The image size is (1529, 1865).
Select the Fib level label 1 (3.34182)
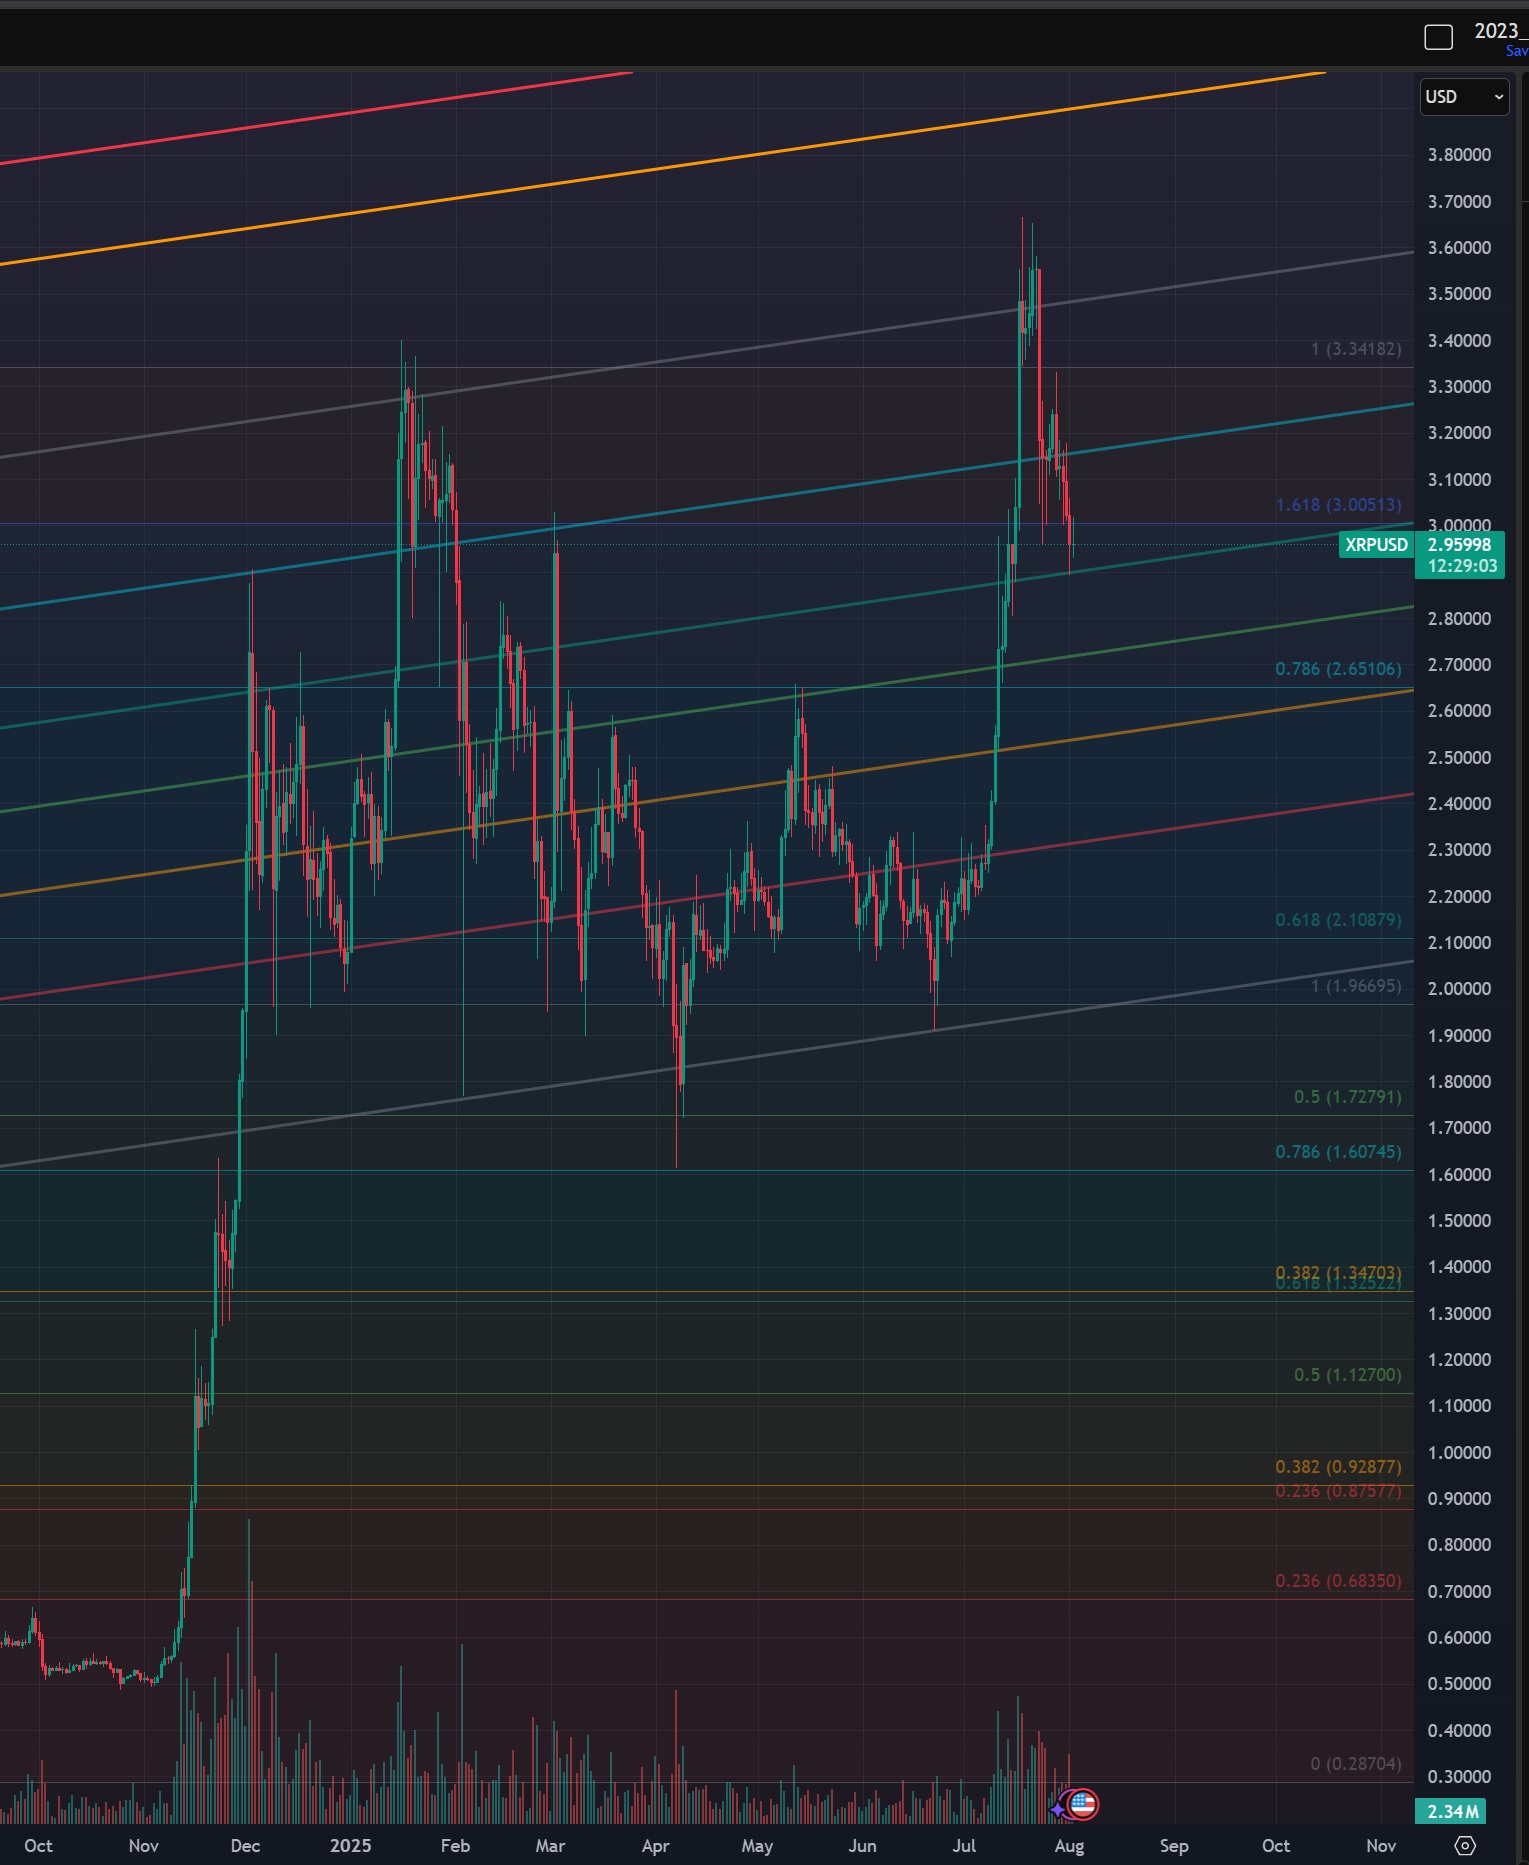1356,349
